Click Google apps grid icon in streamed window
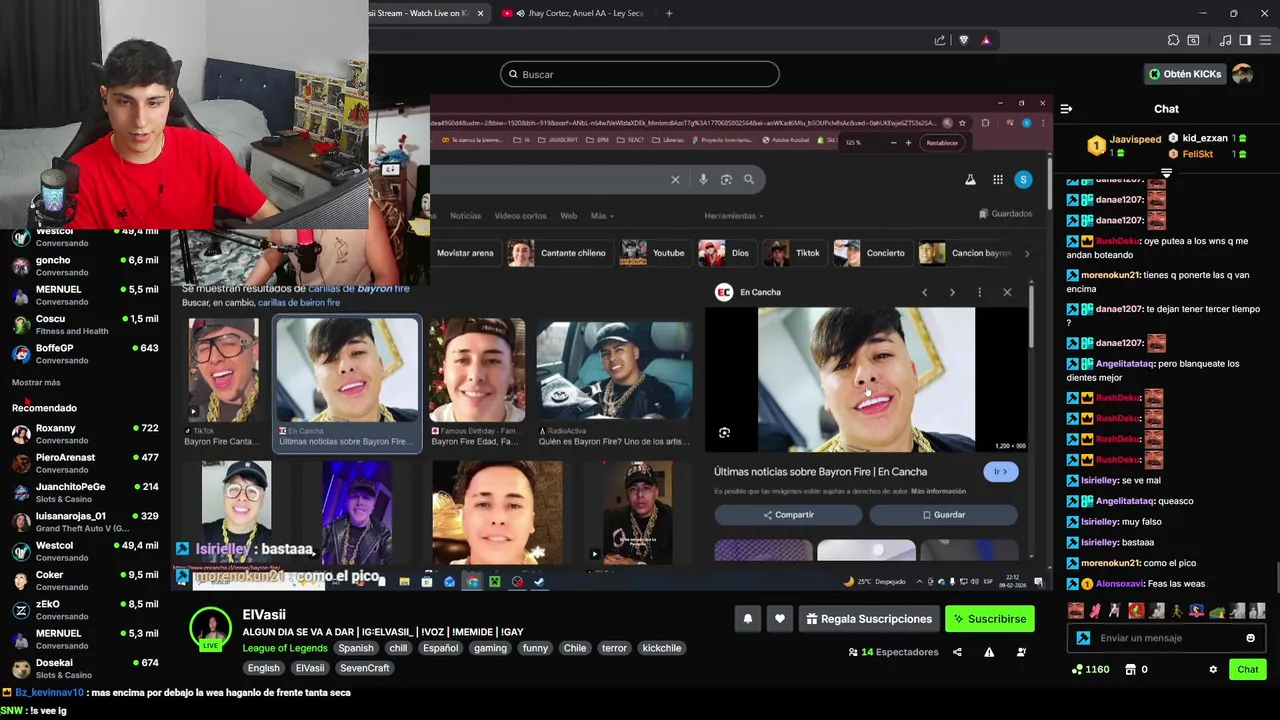The image size is (1280, 720). click(997, 179)
